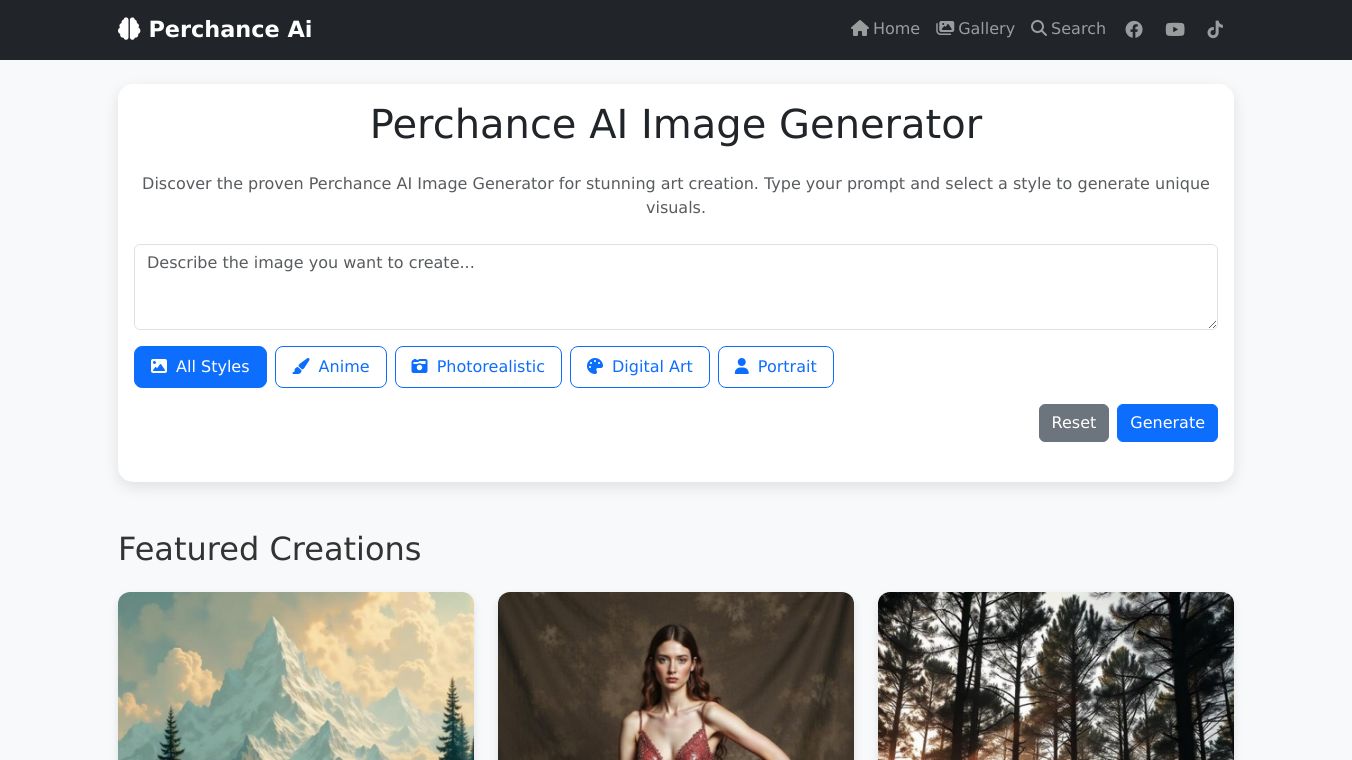Focus the image description prompt box
The image size is (1352, 760).
[676, 287]
